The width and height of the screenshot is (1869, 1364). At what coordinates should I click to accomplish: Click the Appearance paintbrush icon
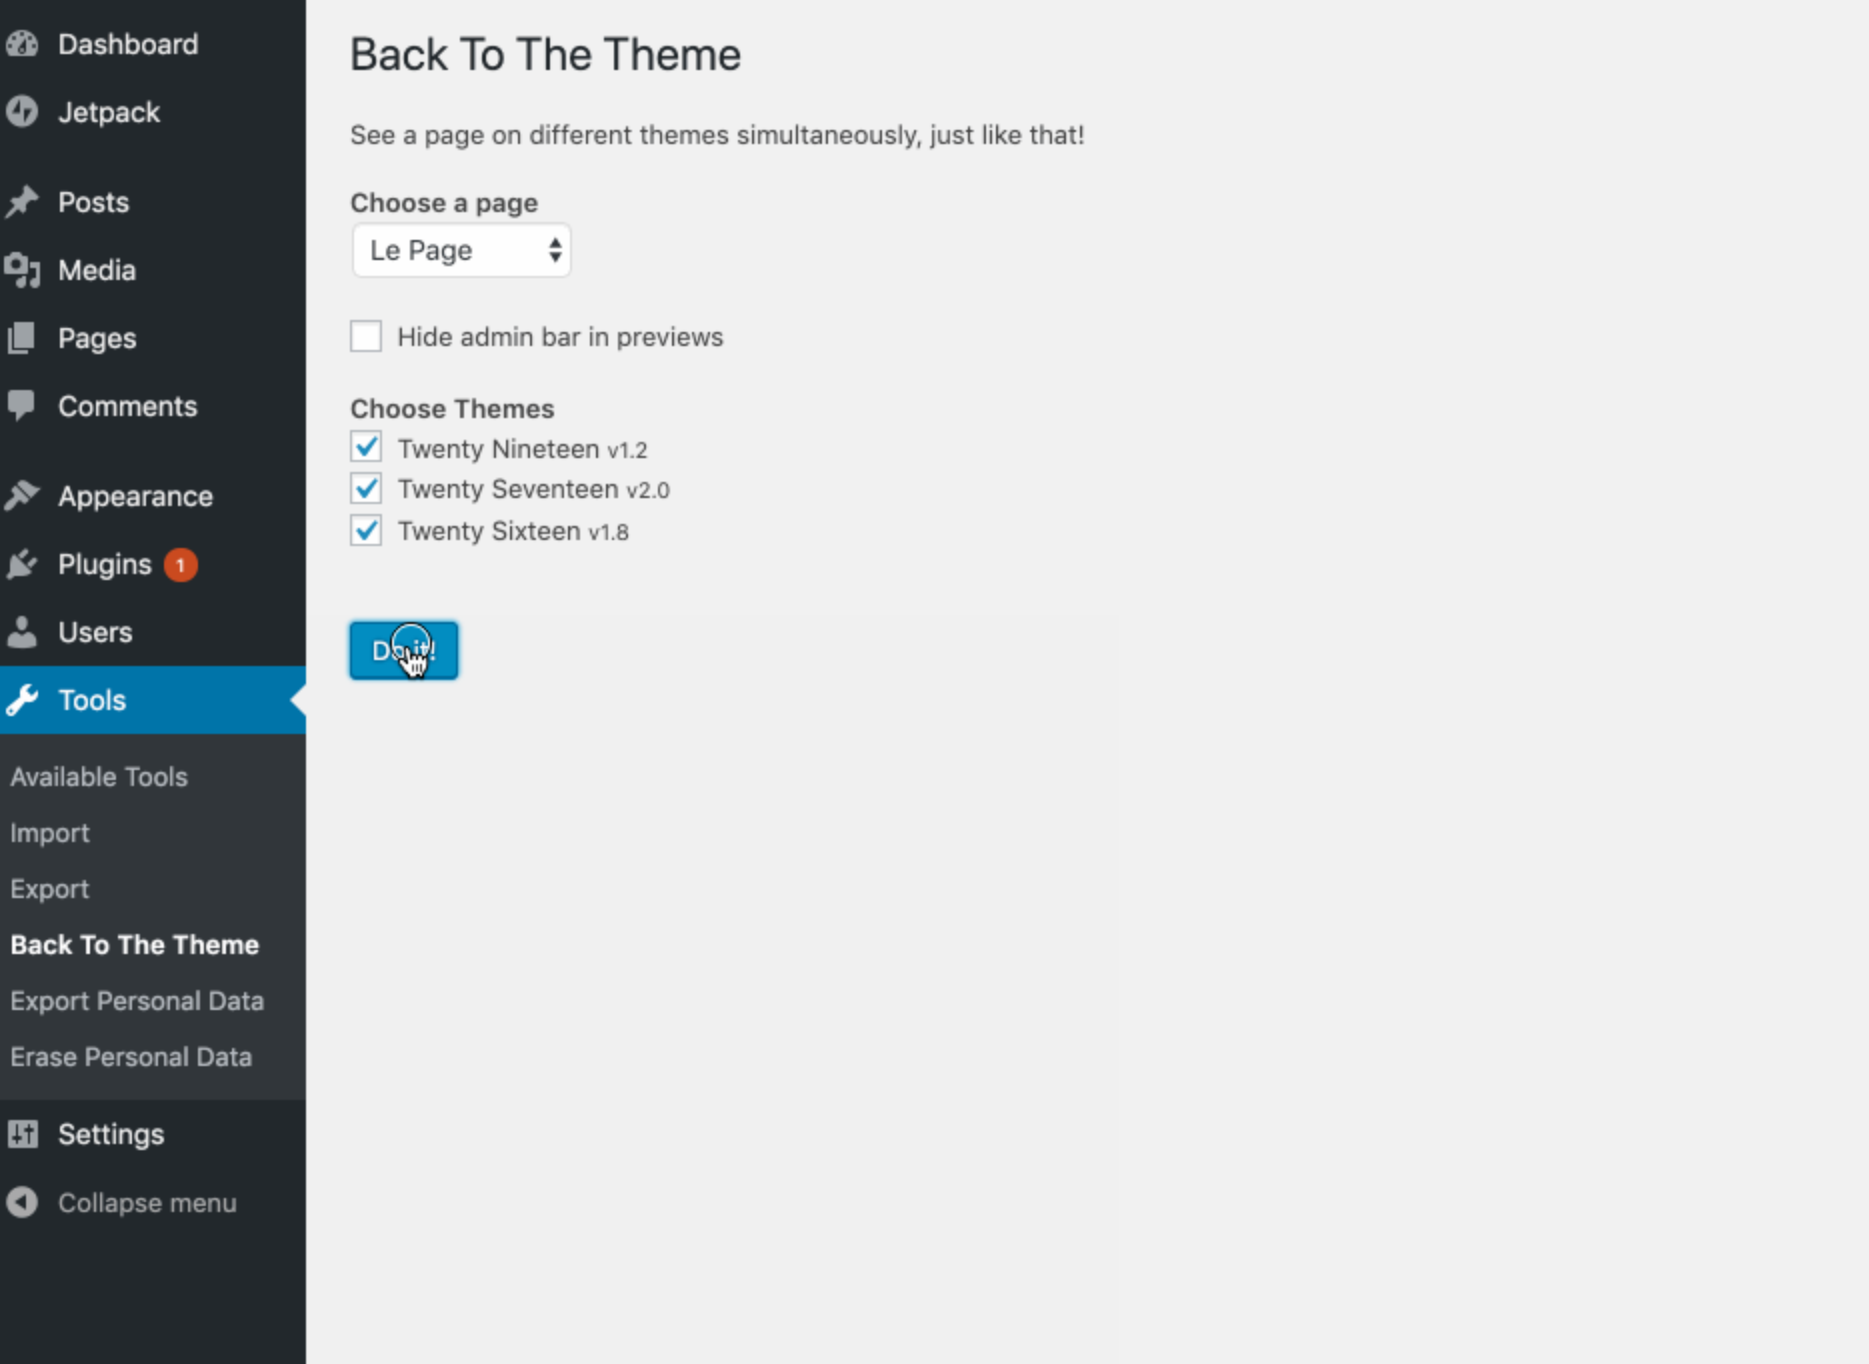tap(22, 496)
